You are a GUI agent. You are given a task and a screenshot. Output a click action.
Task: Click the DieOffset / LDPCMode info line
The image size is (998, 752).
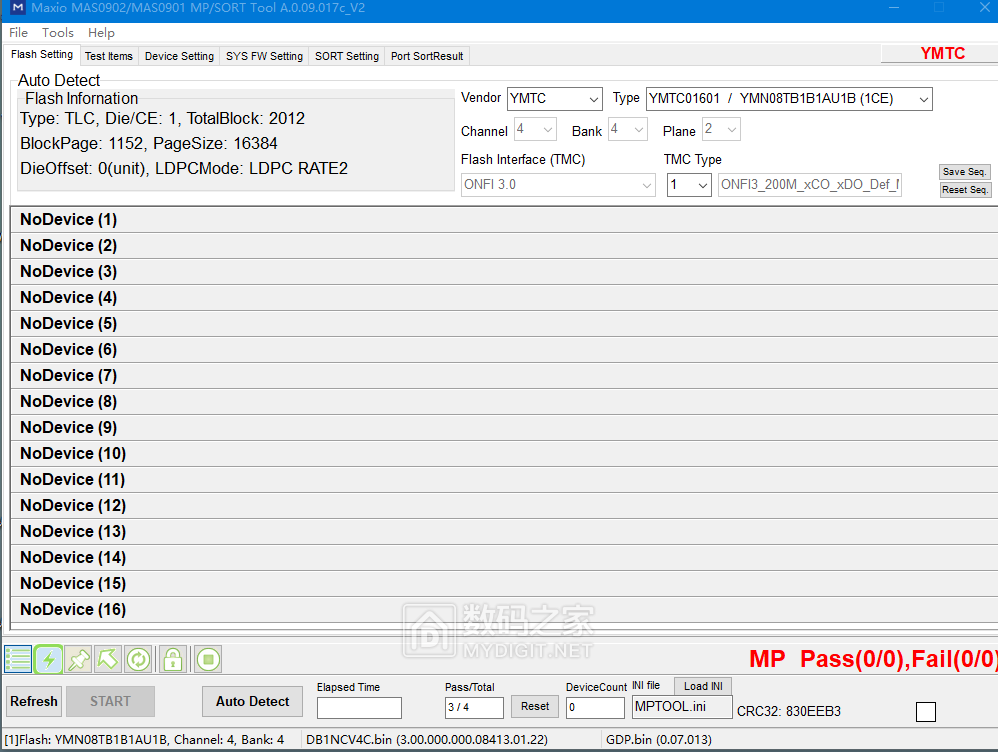click(184, 169)
